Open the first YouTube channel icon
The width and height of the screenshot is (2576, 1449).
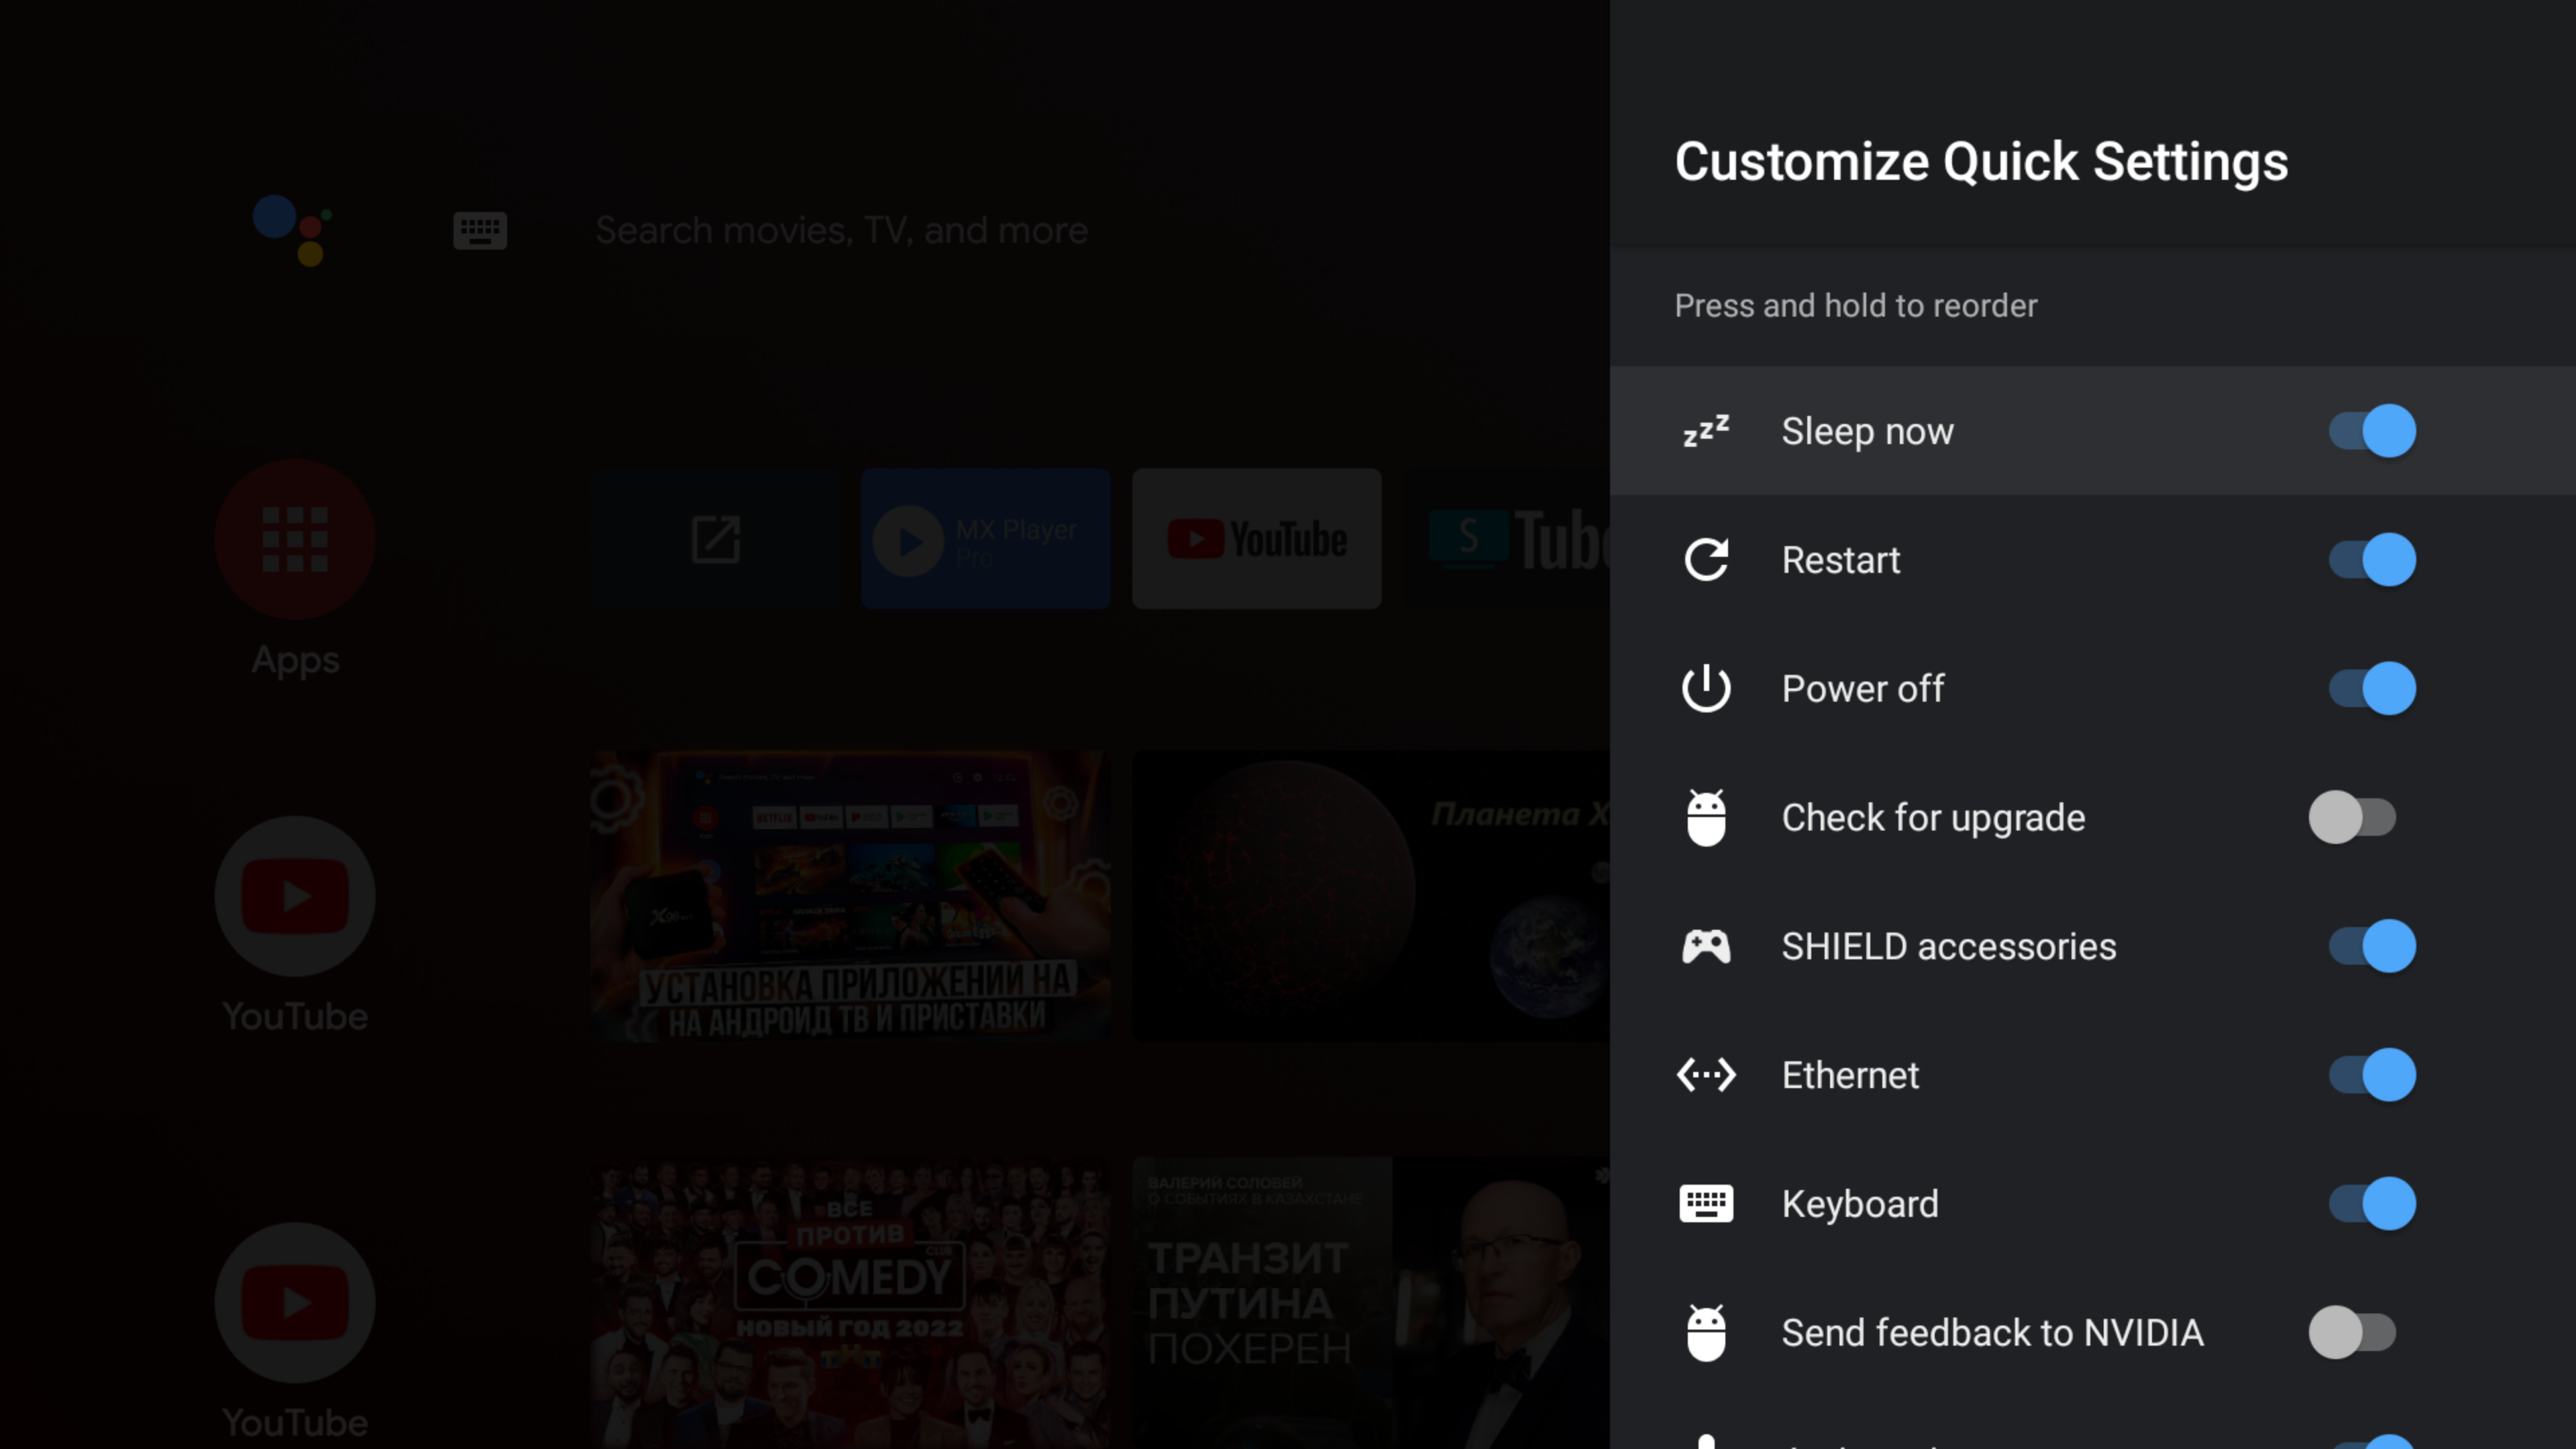click(295, 896)
